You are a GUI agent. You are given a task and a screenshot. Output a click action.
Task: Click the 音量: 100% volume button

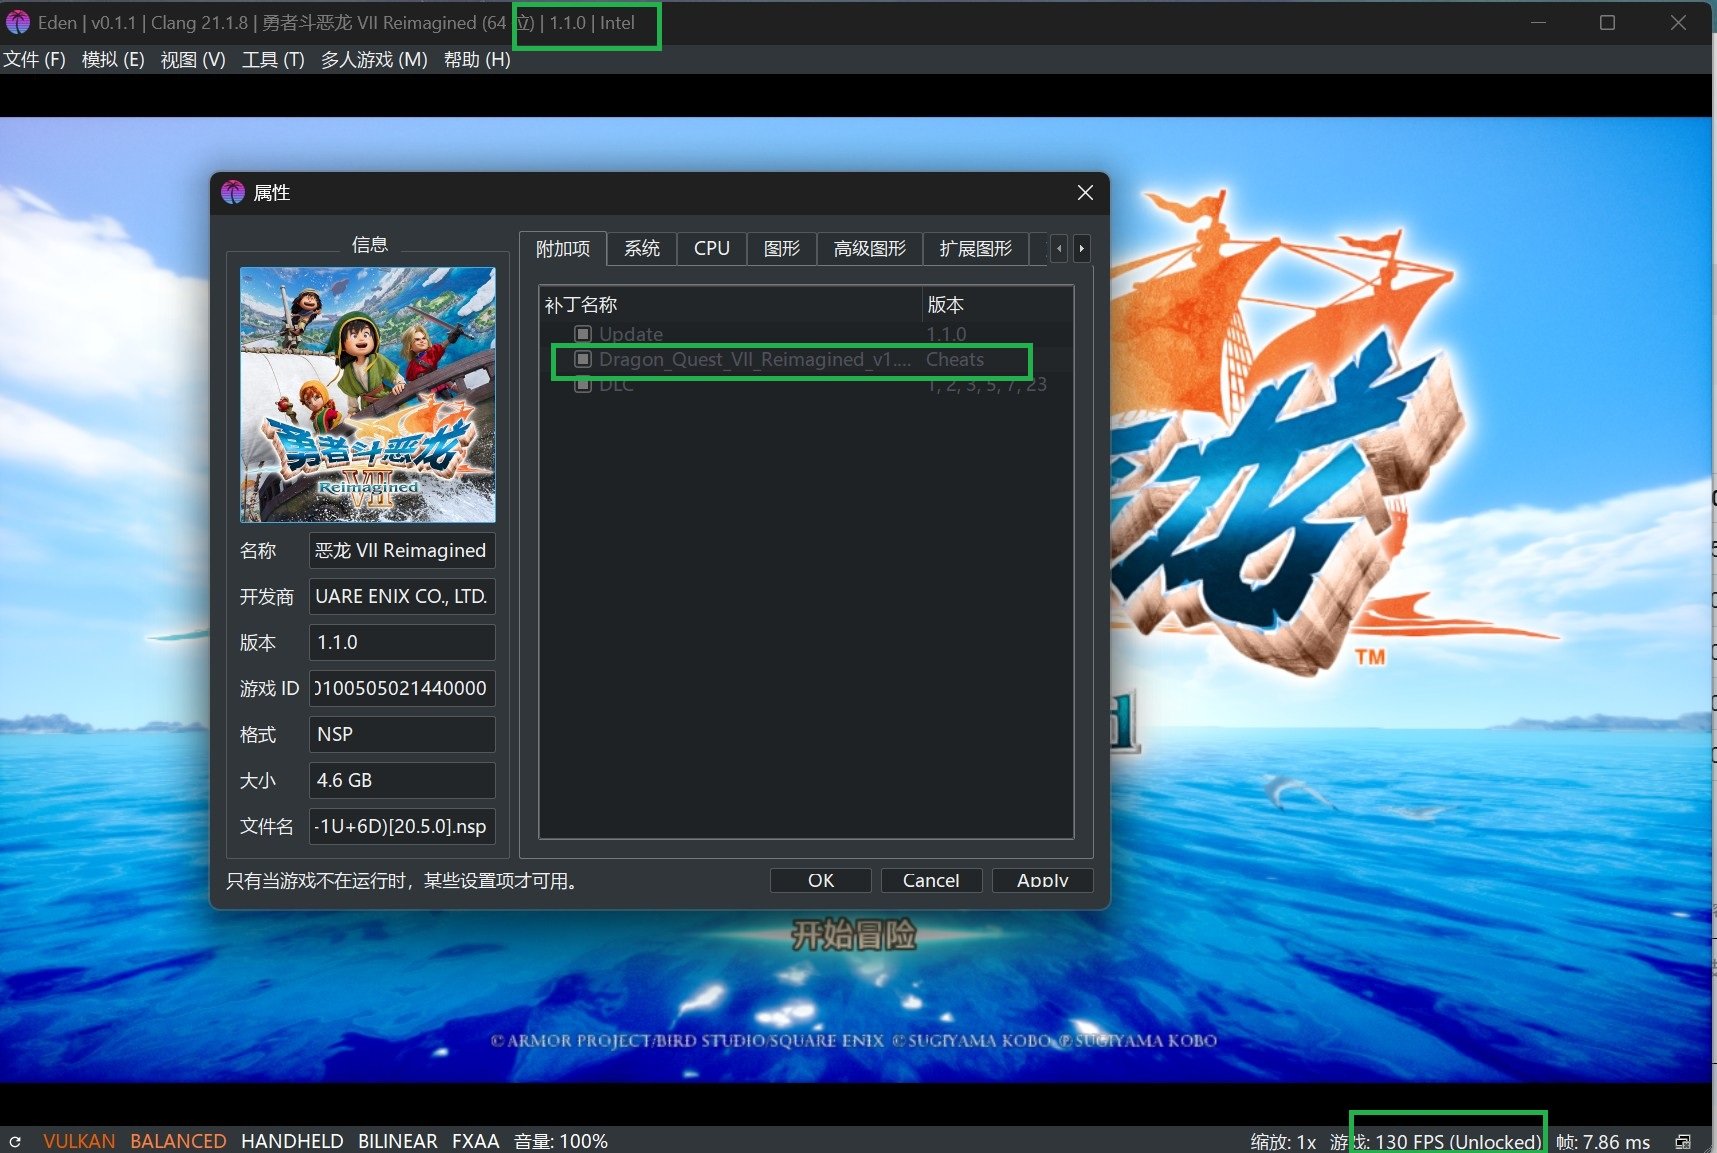coord(561,1141)
